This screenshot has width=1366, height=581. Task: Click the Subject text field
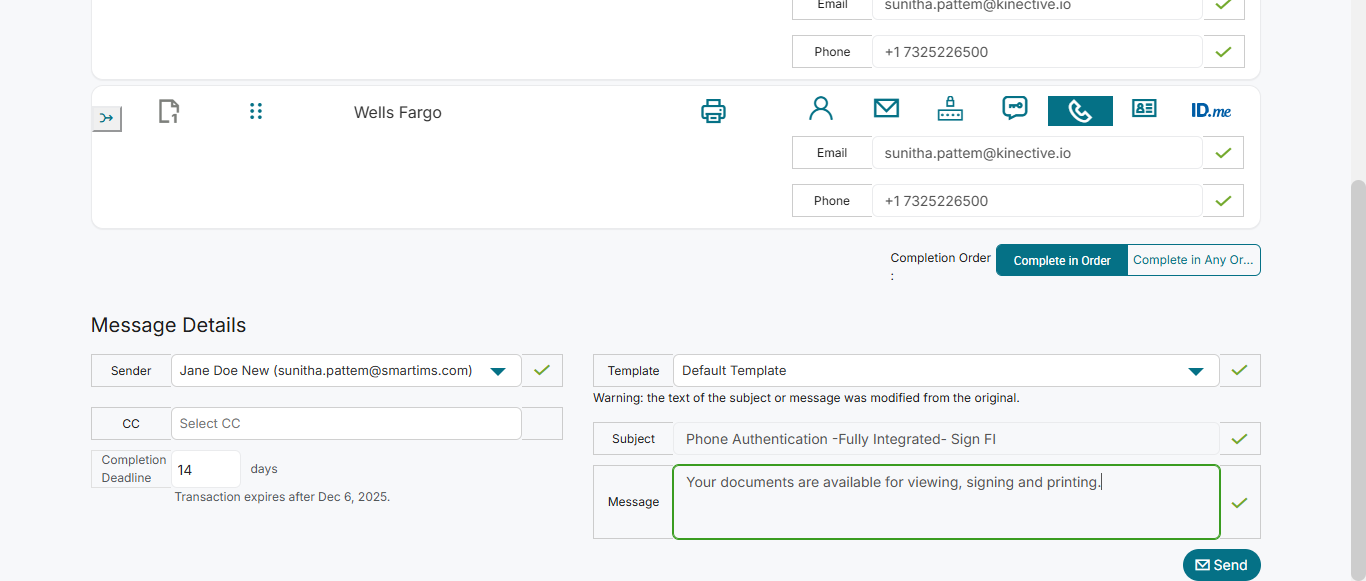point(945,439)
